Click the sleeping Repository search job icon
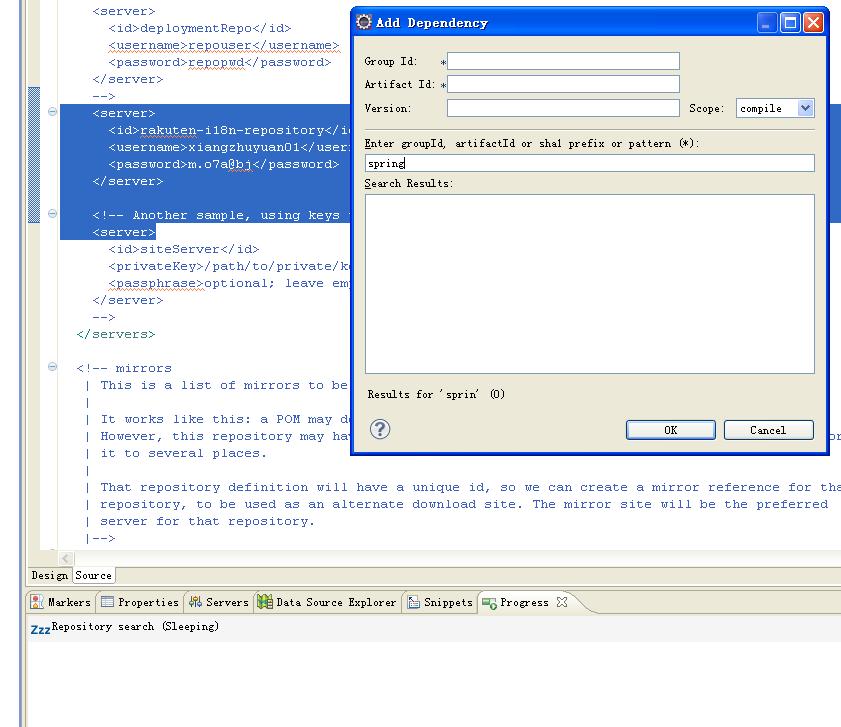This screenshot has width=841, height=727. pos(40,628)
